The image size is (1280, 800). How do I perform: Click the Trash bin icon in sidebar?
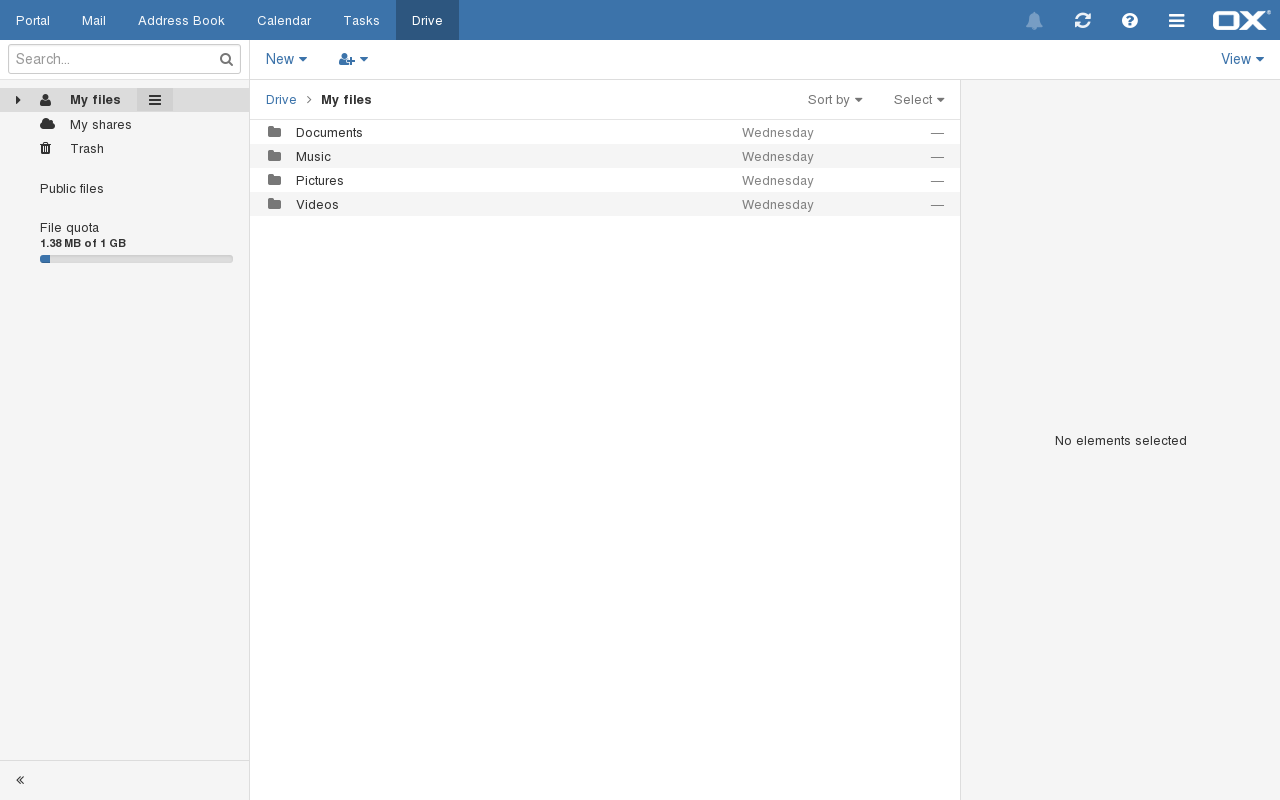(x=46, y=149)
